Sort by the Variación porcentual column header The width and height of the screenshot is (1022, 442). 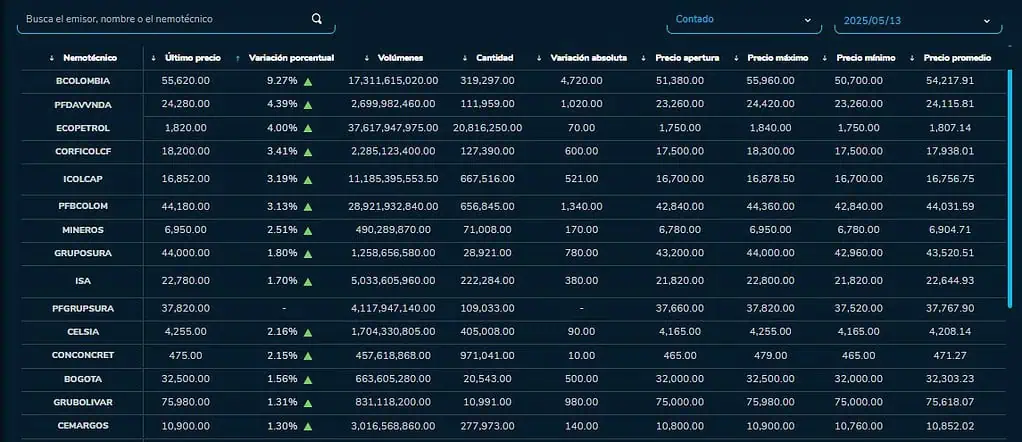[291, 58]
